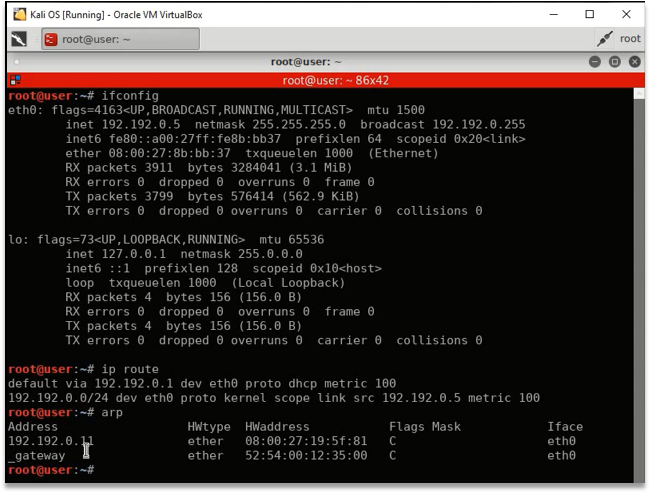Click the network plug icon near root
Viewport: 650px width, 492px height.
click(x=604, y=39)
